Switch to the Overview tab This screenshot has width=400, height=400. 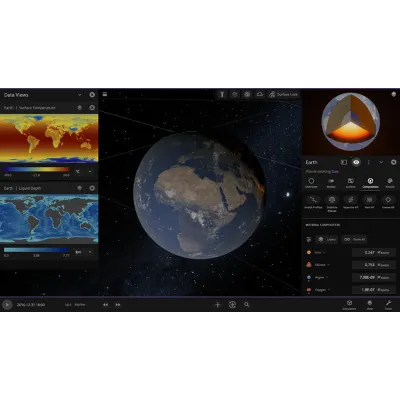click(x=311, y=183)
